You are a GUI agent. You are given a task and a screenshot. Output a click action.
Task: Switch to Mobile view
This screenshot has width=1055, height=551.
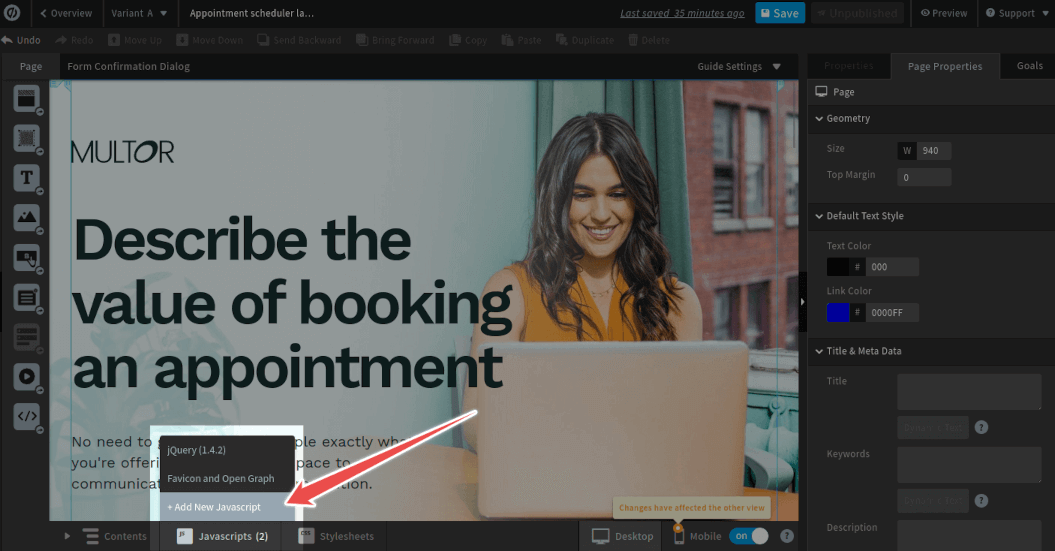697,536
